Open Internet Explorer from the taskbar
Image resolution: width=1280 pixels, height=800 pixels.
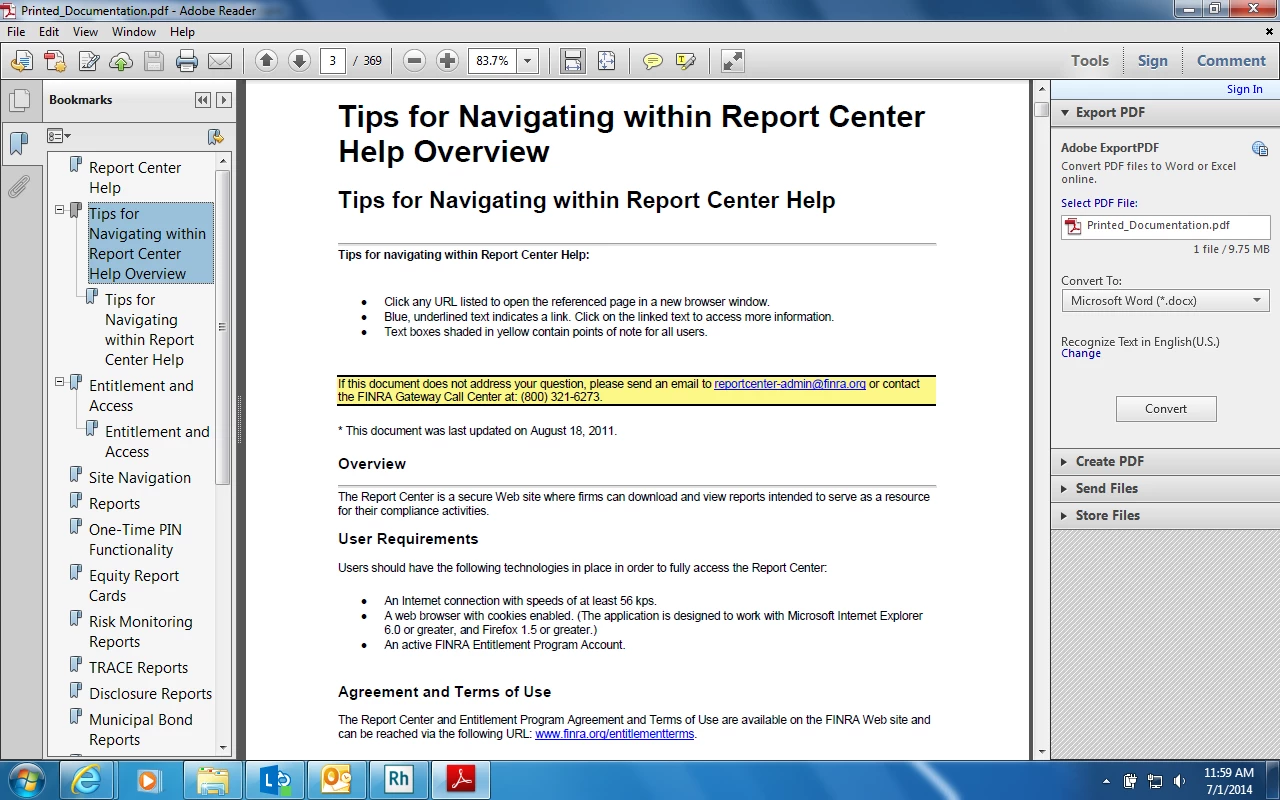pyautogui.click(x=87, y=780)
